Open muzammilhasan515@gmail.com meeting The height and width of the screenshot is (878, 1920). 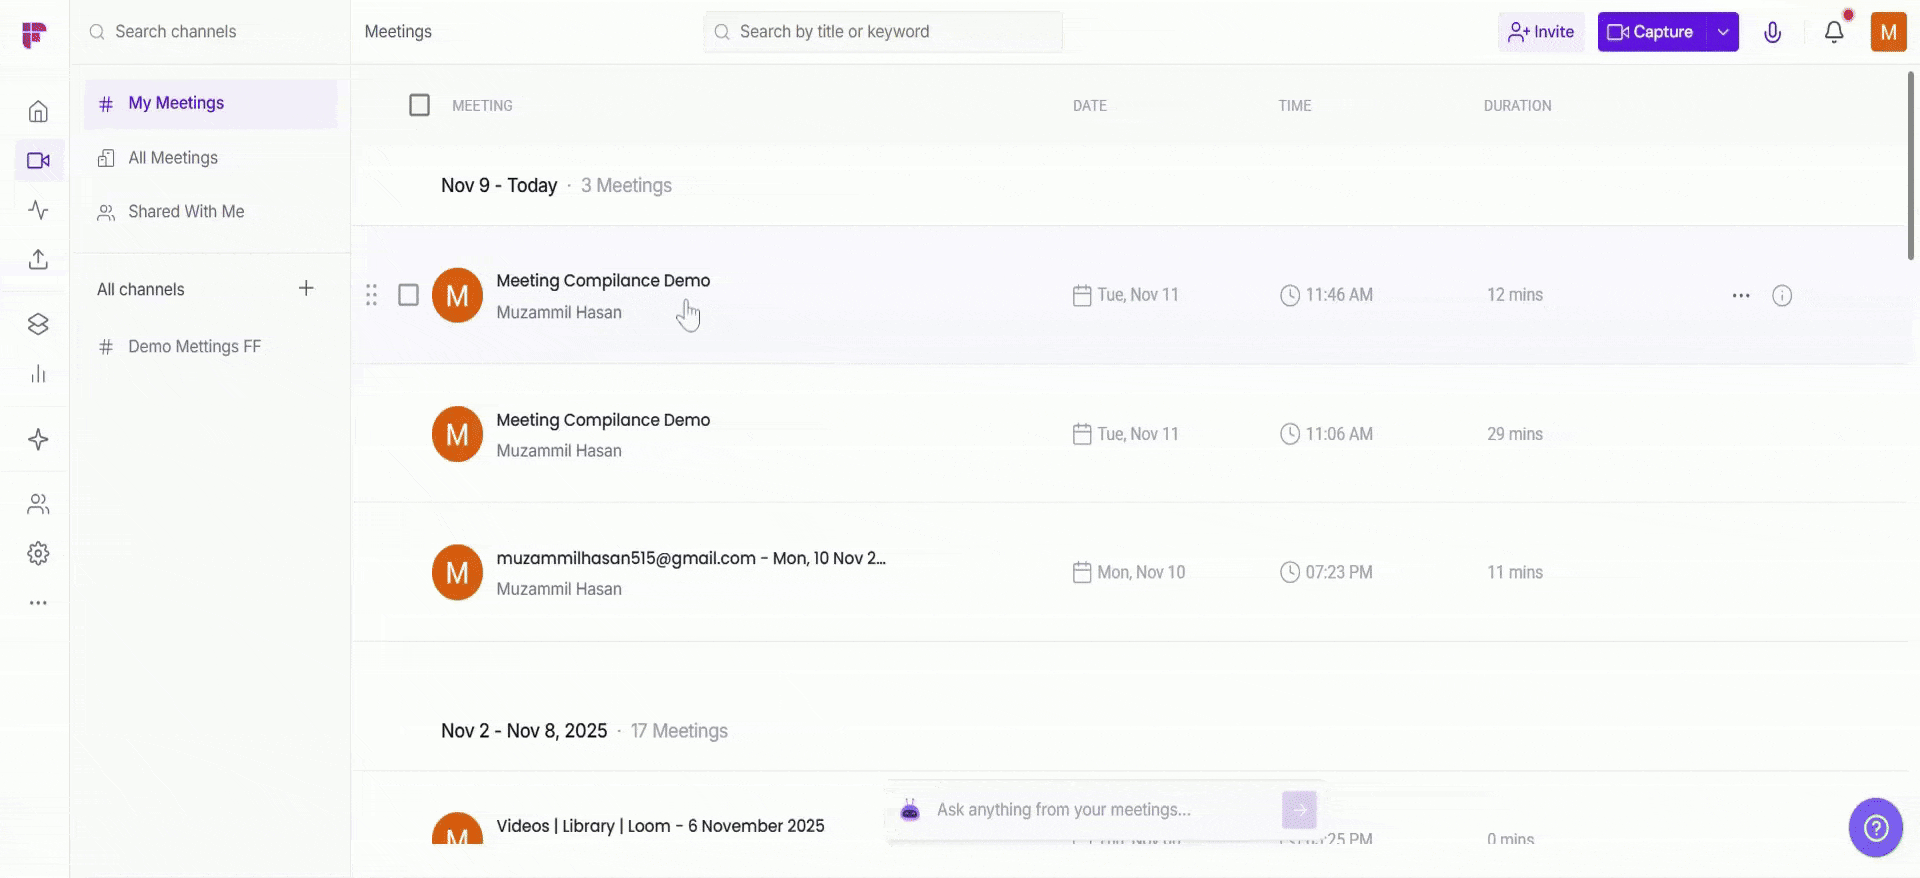[x=691, y=558]
